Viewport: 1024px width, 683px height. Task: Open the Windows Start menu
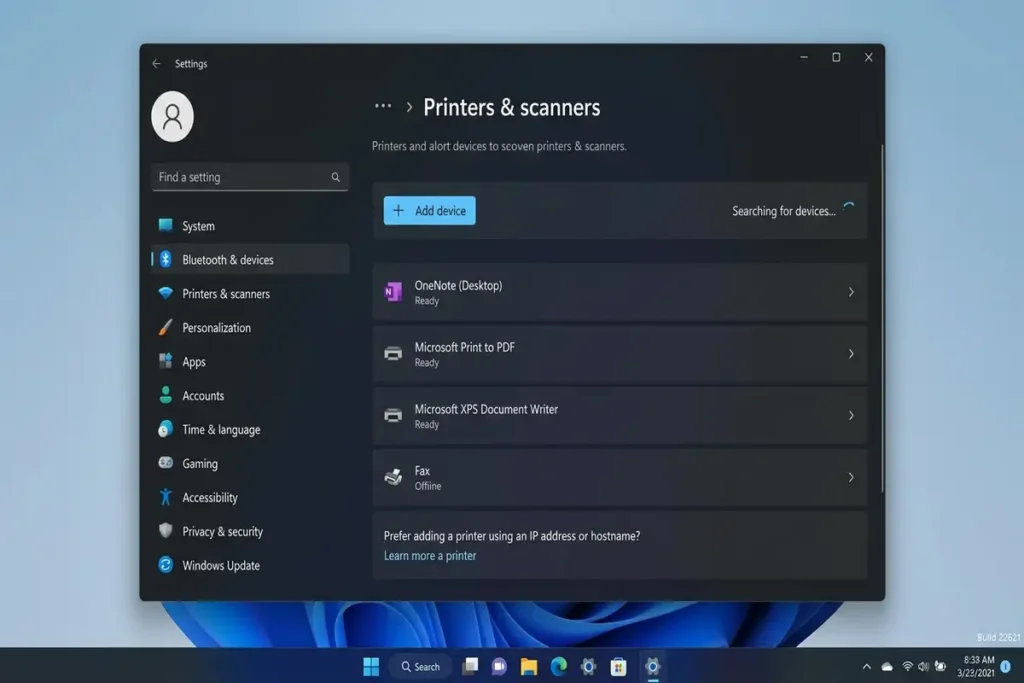(x=371, y=667)
